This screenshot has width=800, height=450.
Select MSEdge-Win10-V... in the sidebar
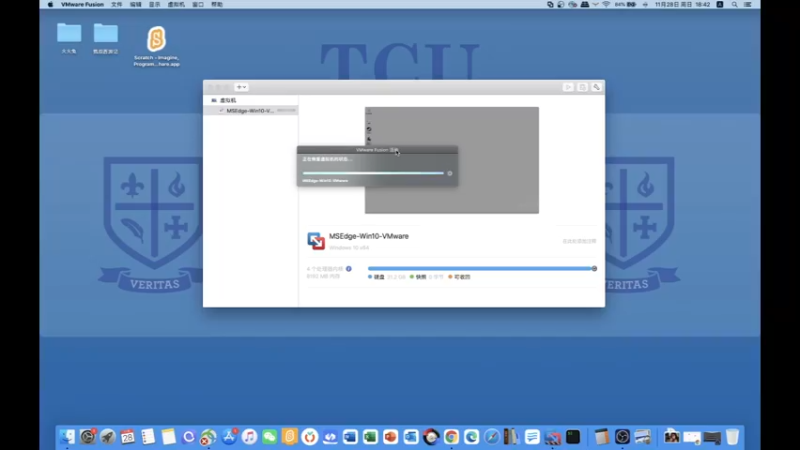pyautogui.click(x=251, y=111)
